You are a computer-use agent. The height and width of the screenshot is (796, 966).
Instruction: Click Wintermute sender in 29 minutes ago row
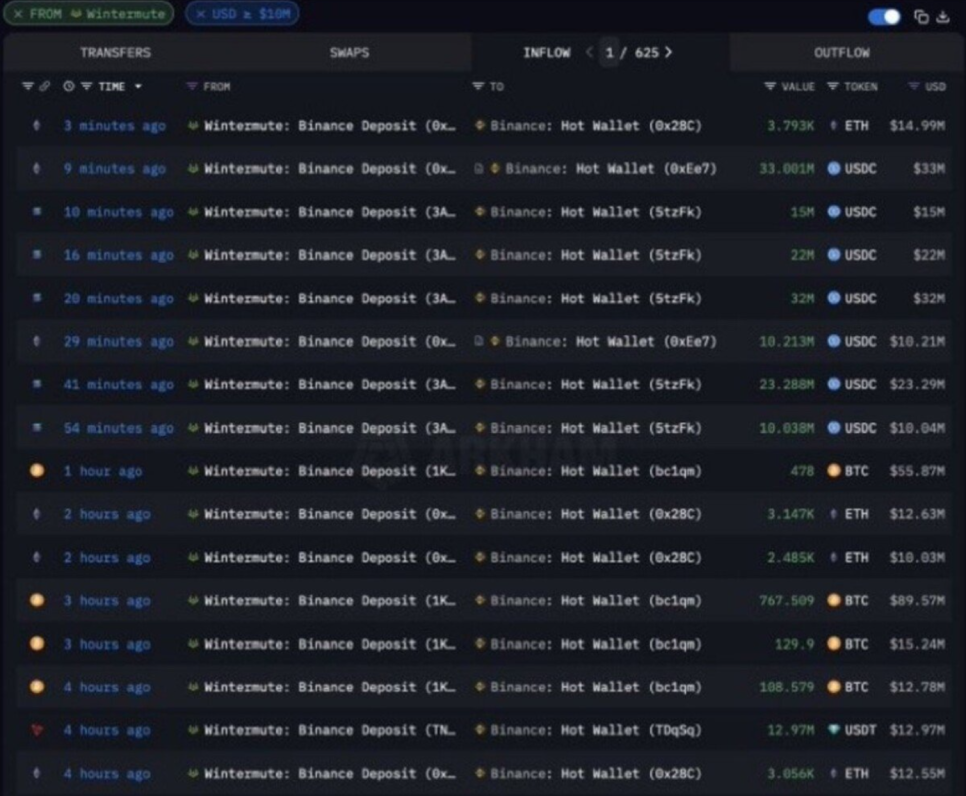330,341
